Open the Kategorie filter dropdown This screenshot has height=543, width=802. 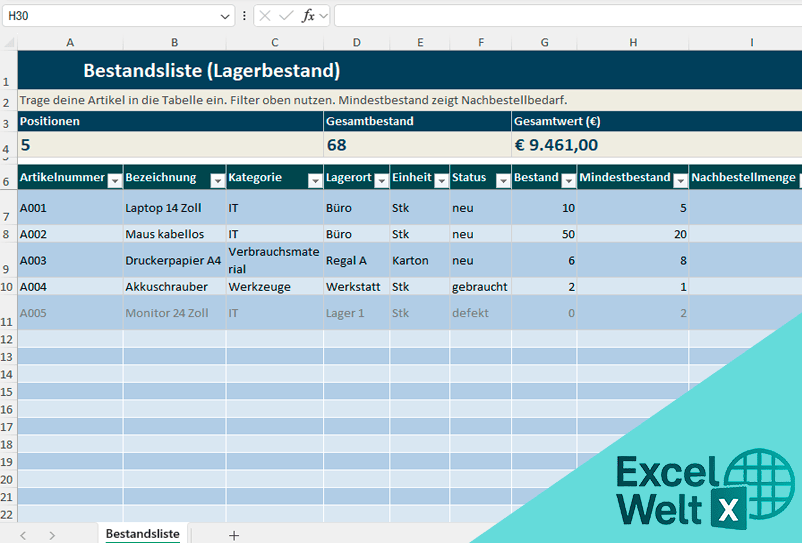(x=315, y=180)
